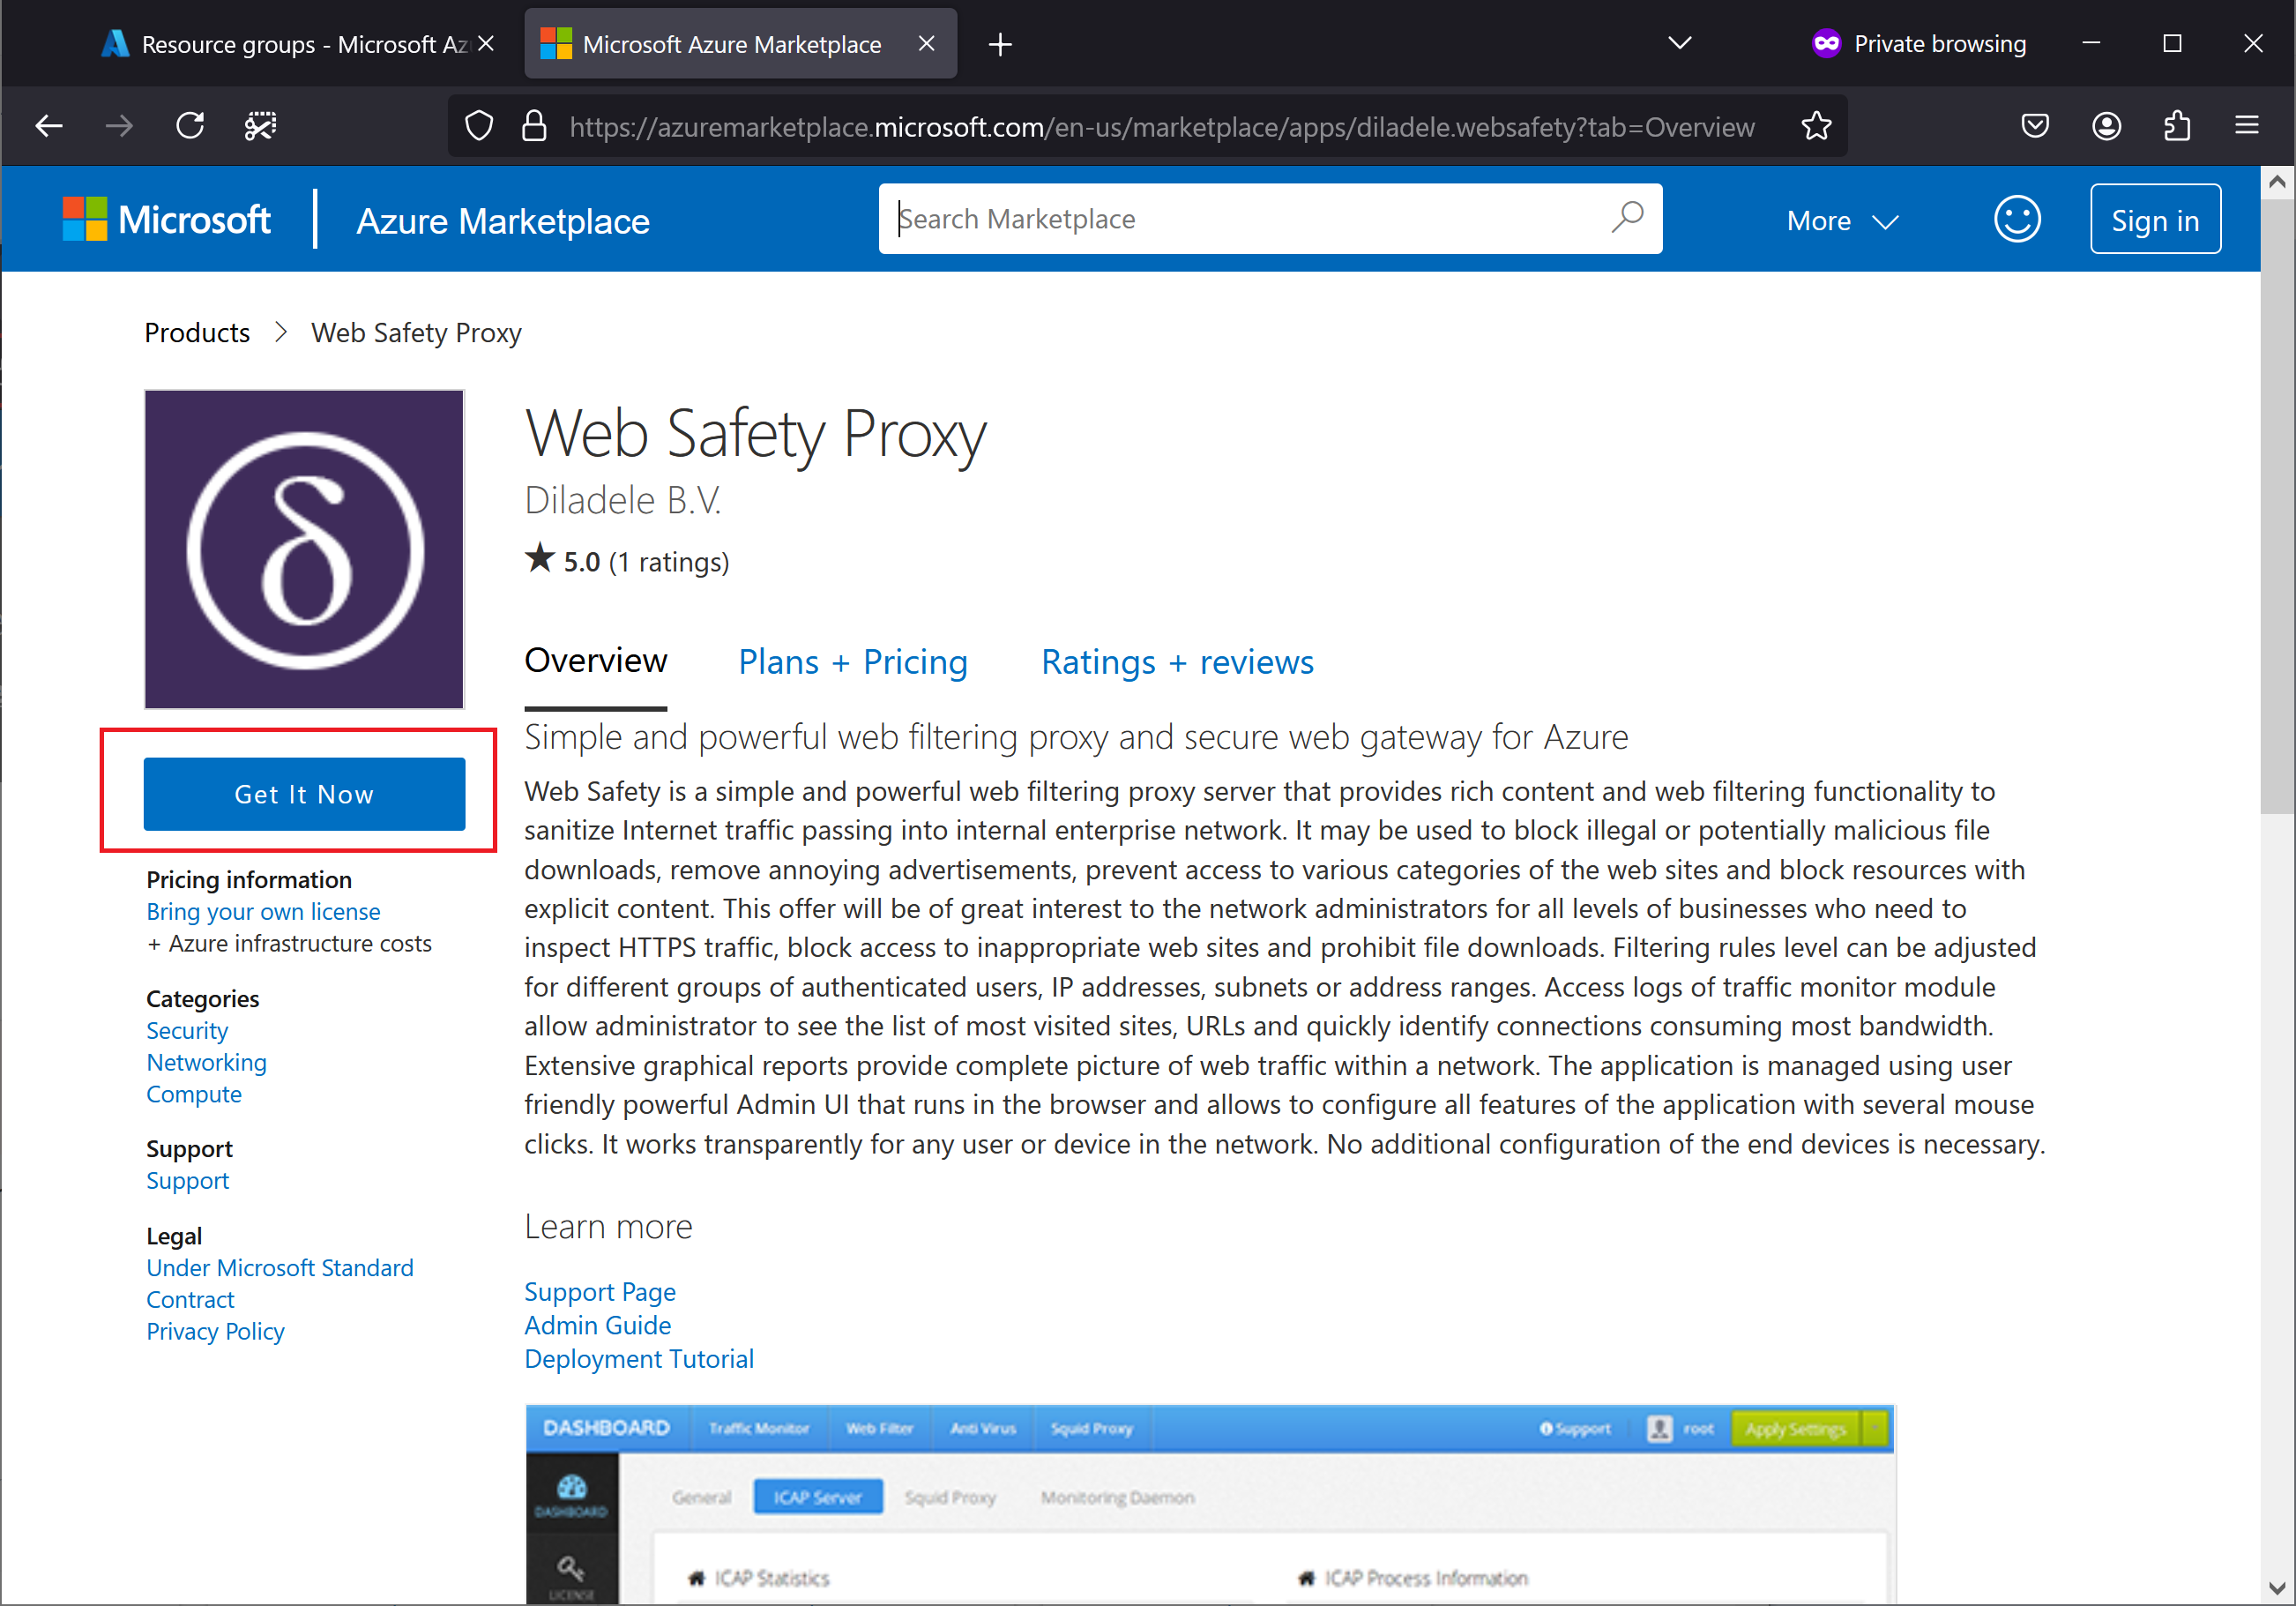Open the Plans + Pricing tab
The image size is (2296, 1606).
(x=852, y=662)
